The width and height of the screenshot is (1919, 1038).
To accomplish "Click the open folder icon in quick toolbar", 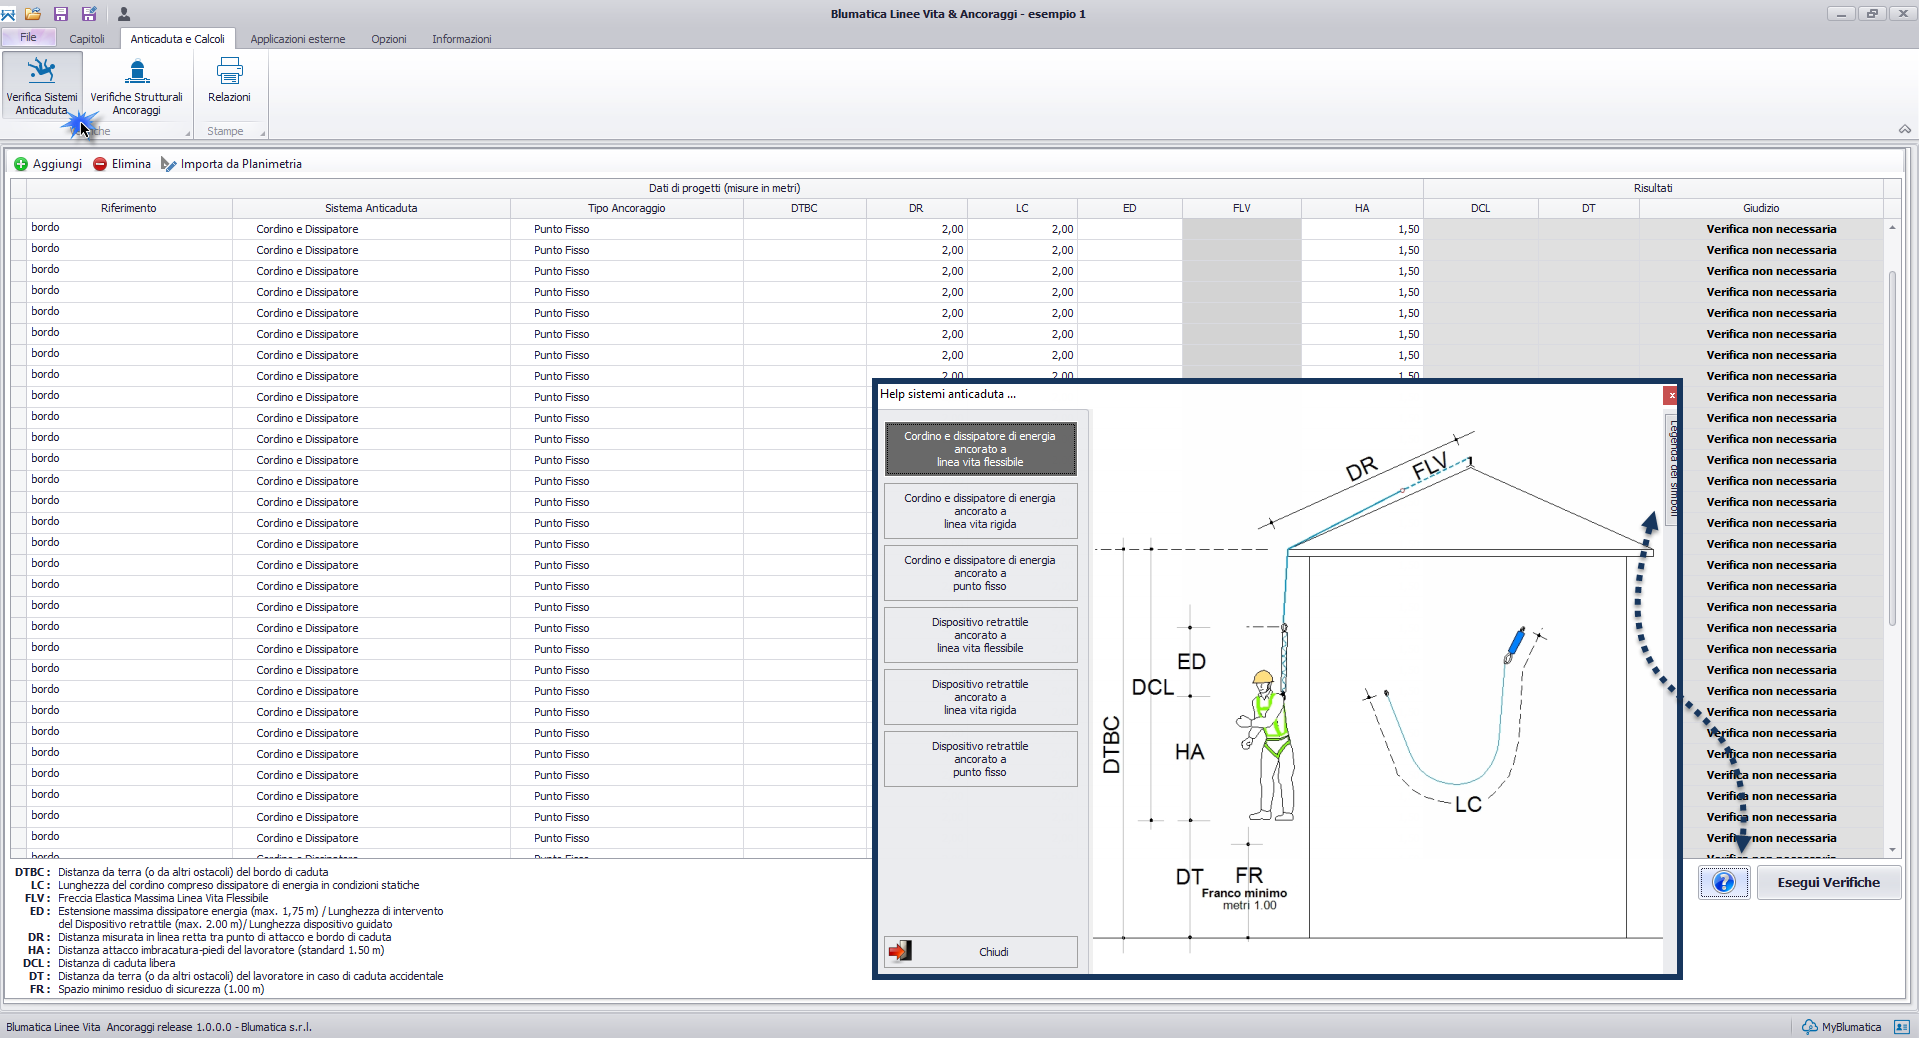I will 33,14.
